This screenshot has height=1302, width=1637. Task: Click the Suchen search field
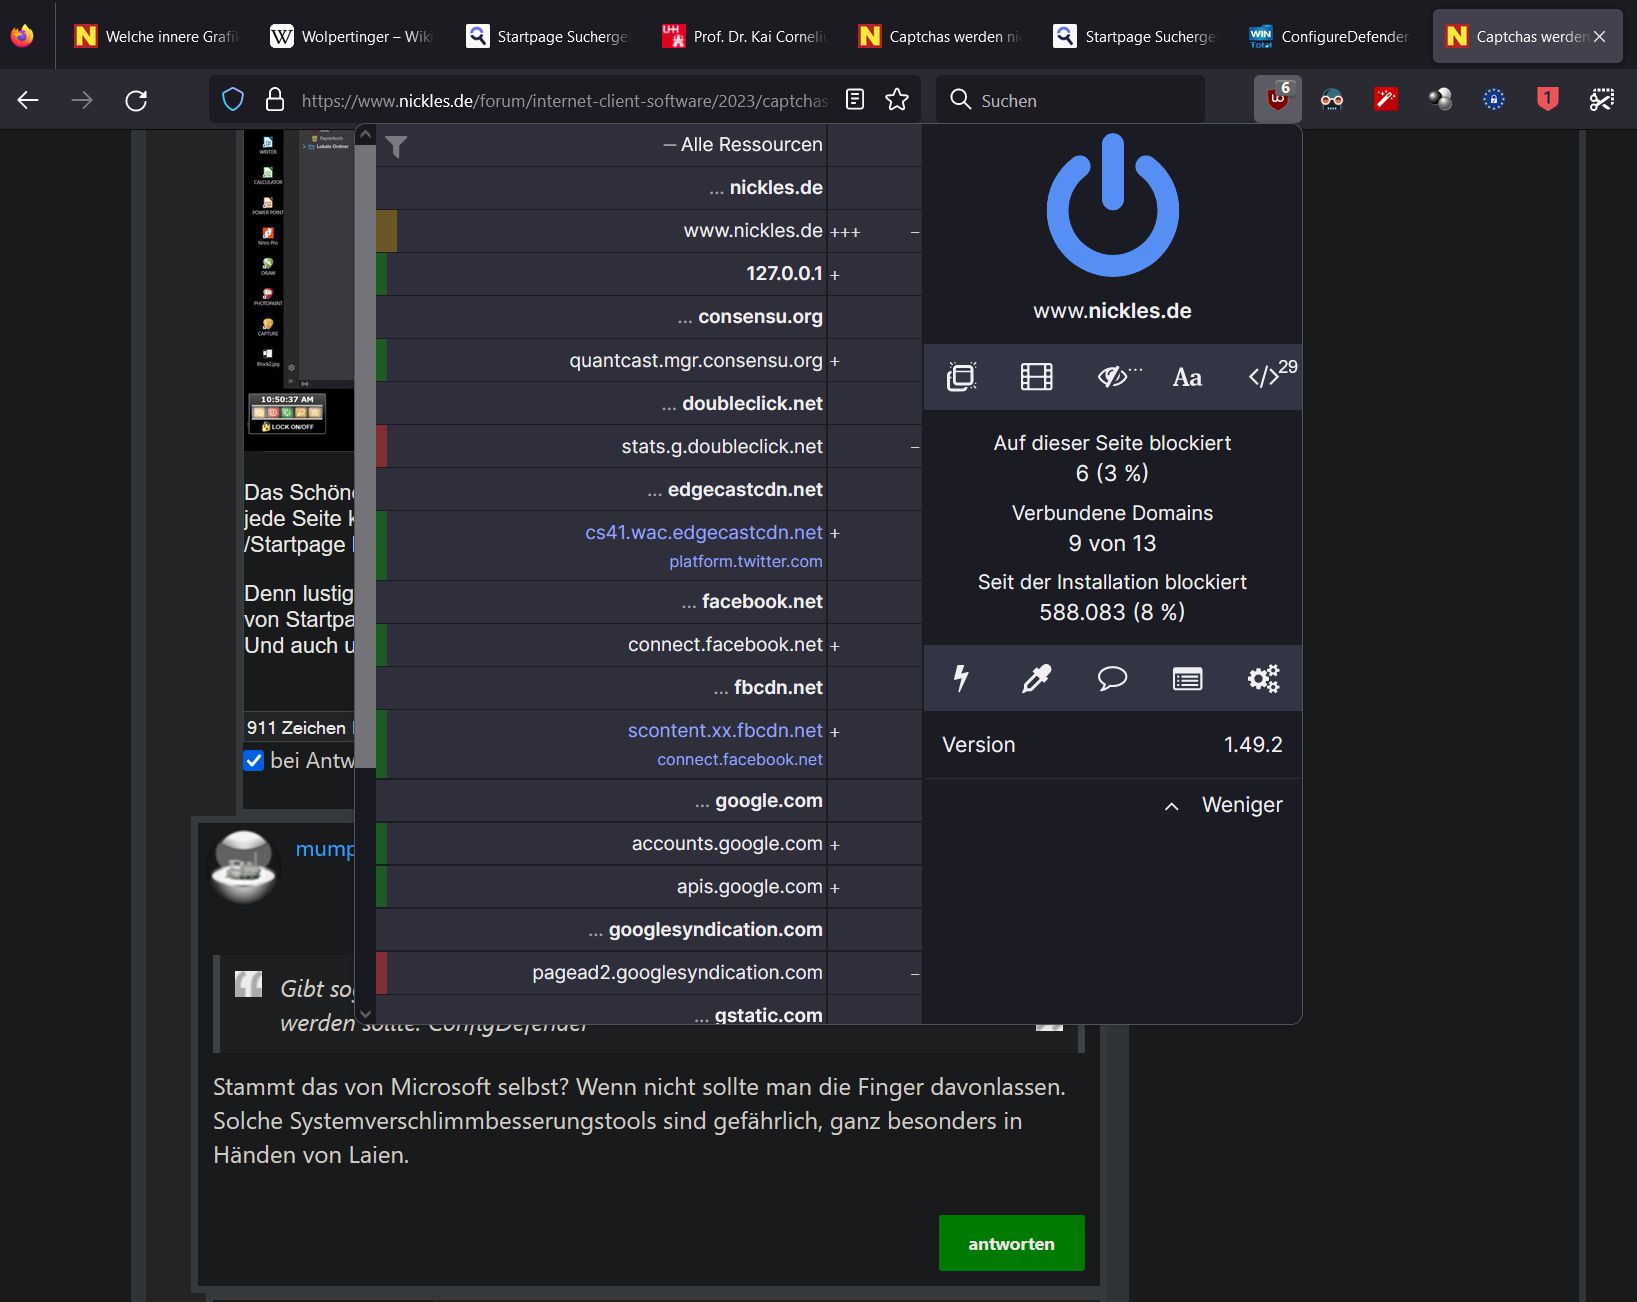click(x=1070, y=100)
